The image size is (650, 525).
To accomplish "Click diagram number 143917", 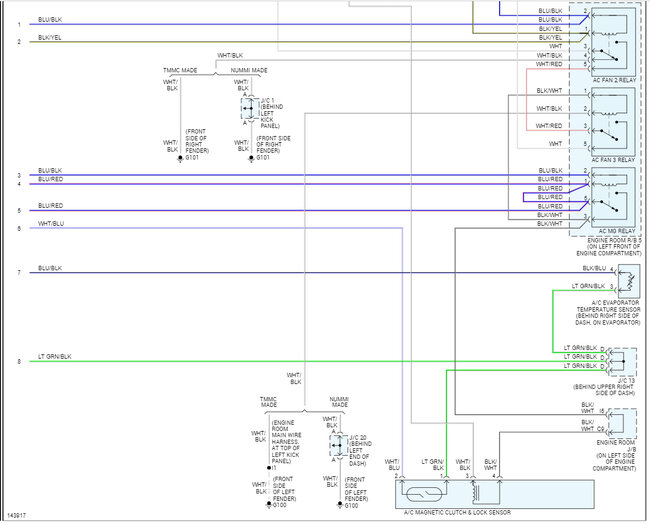I will (x=17, y=515).
